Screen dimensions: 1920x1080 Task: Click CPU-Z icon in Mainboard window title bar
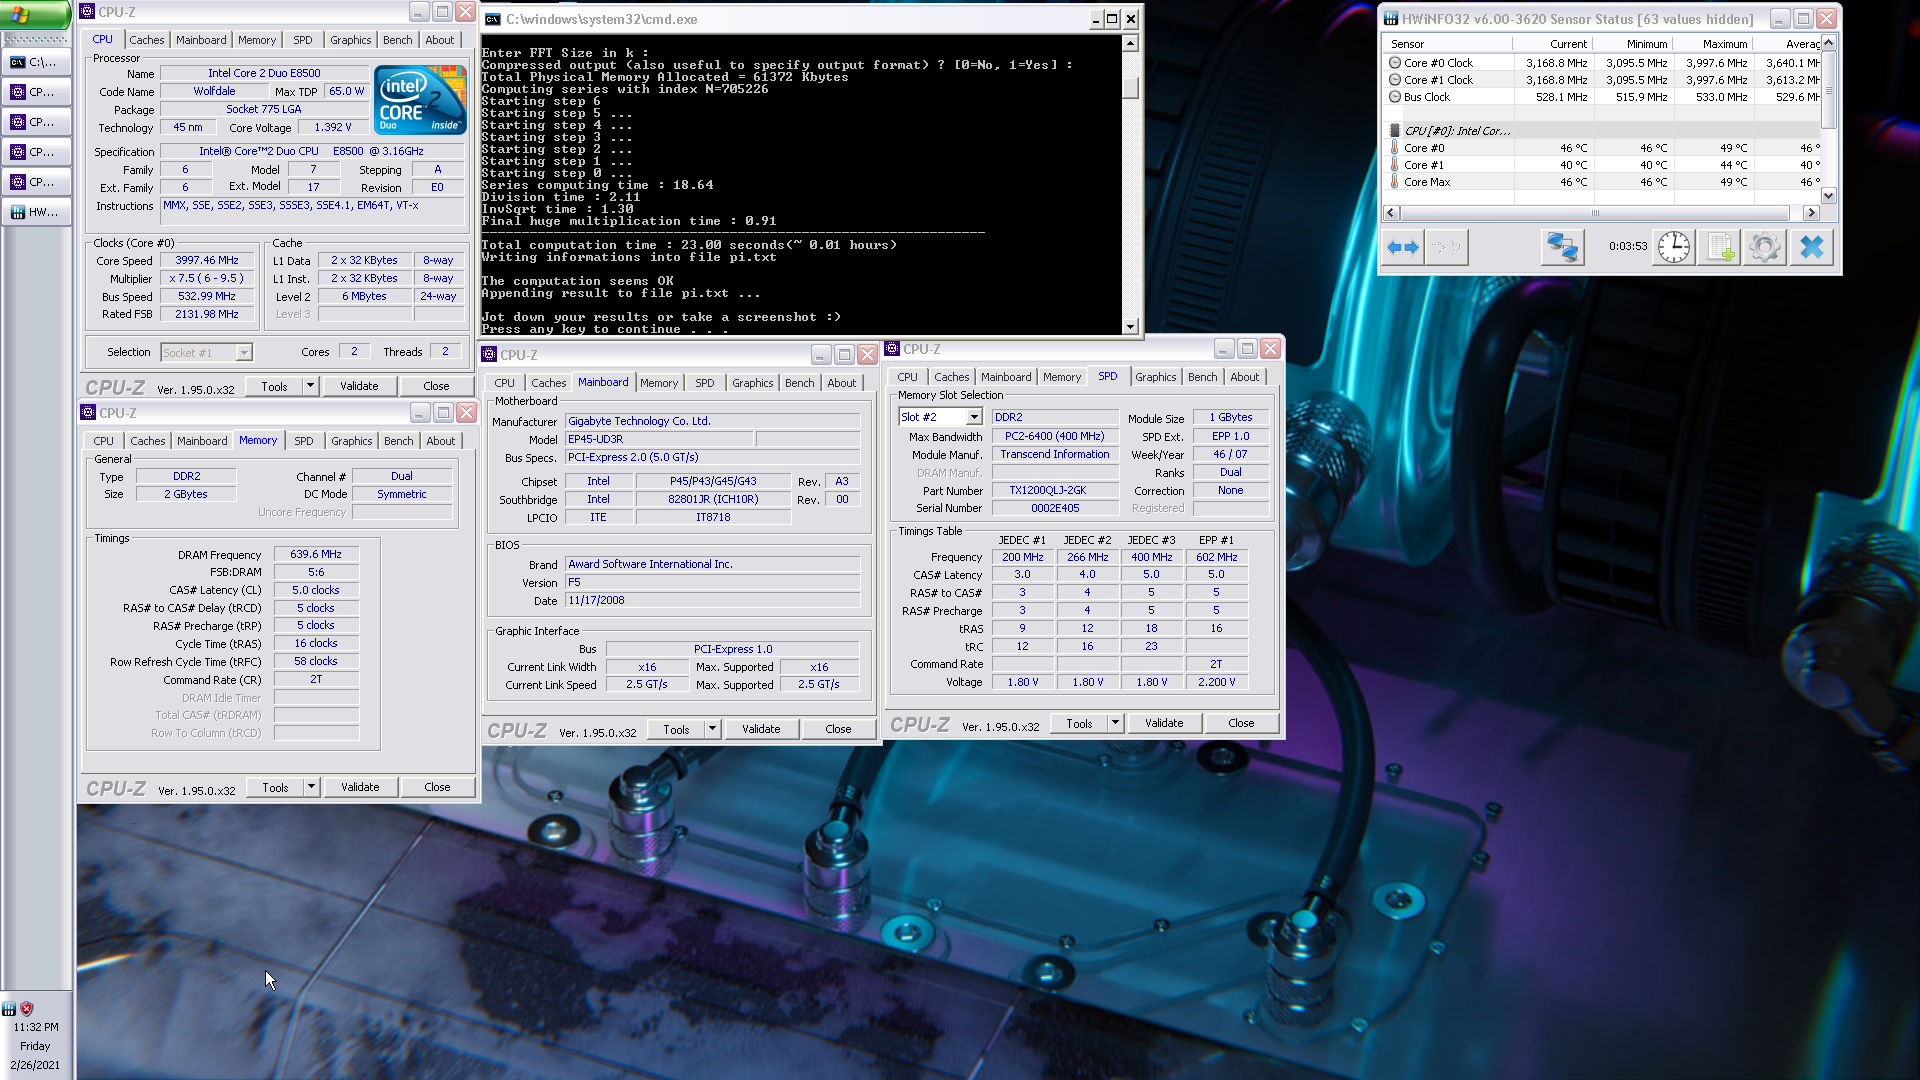tap(489, 354)
